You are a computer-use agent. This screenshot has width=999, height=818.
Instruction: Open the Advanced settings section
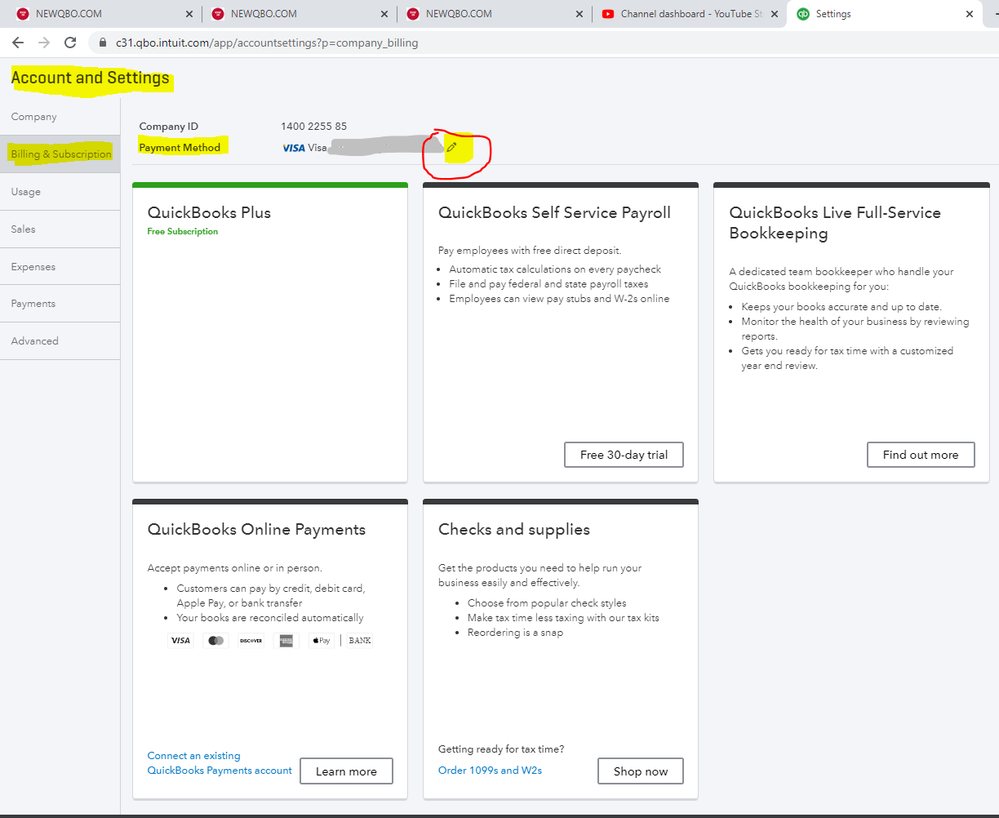pos(60,341)
